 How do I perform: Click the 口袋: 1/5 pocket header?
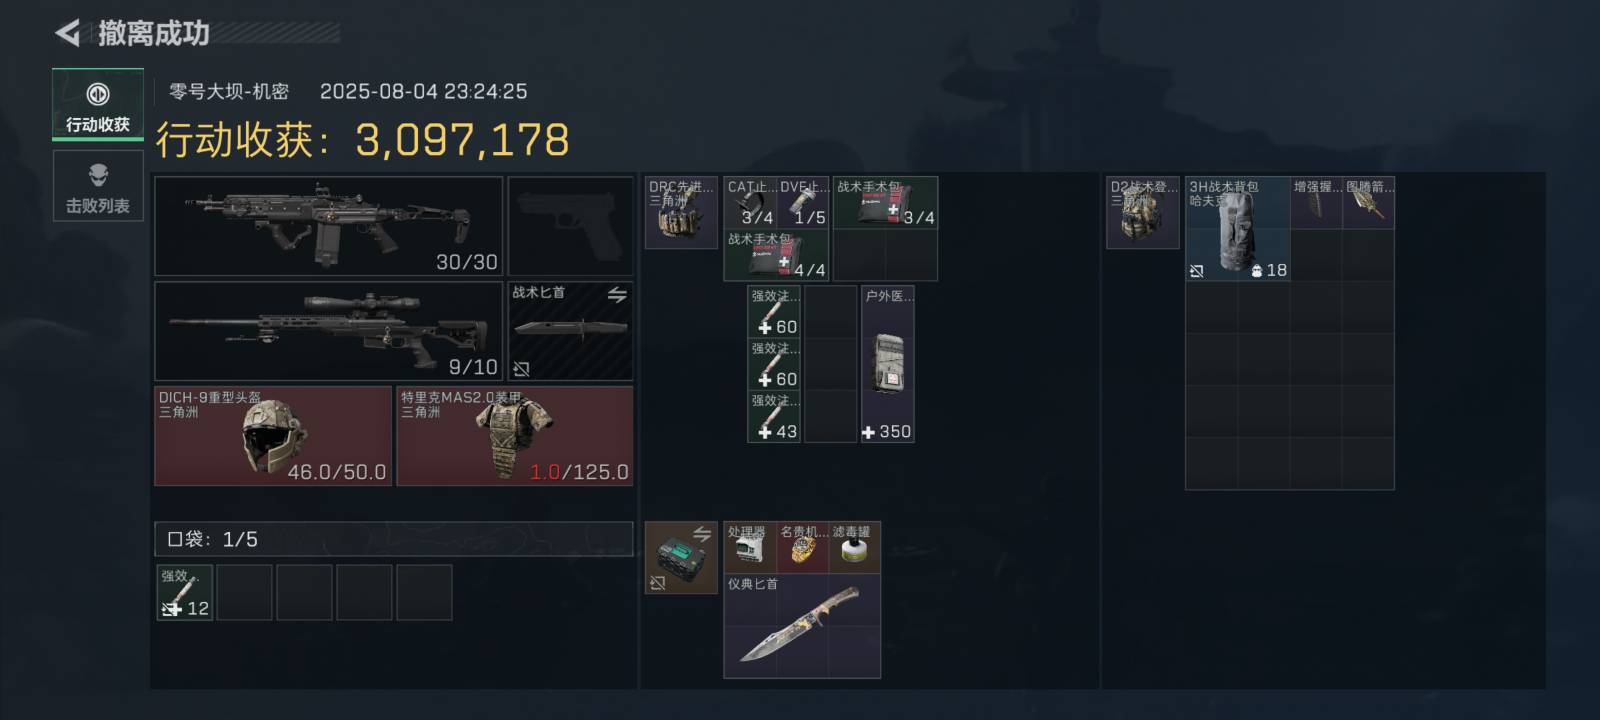coord(394,539)
